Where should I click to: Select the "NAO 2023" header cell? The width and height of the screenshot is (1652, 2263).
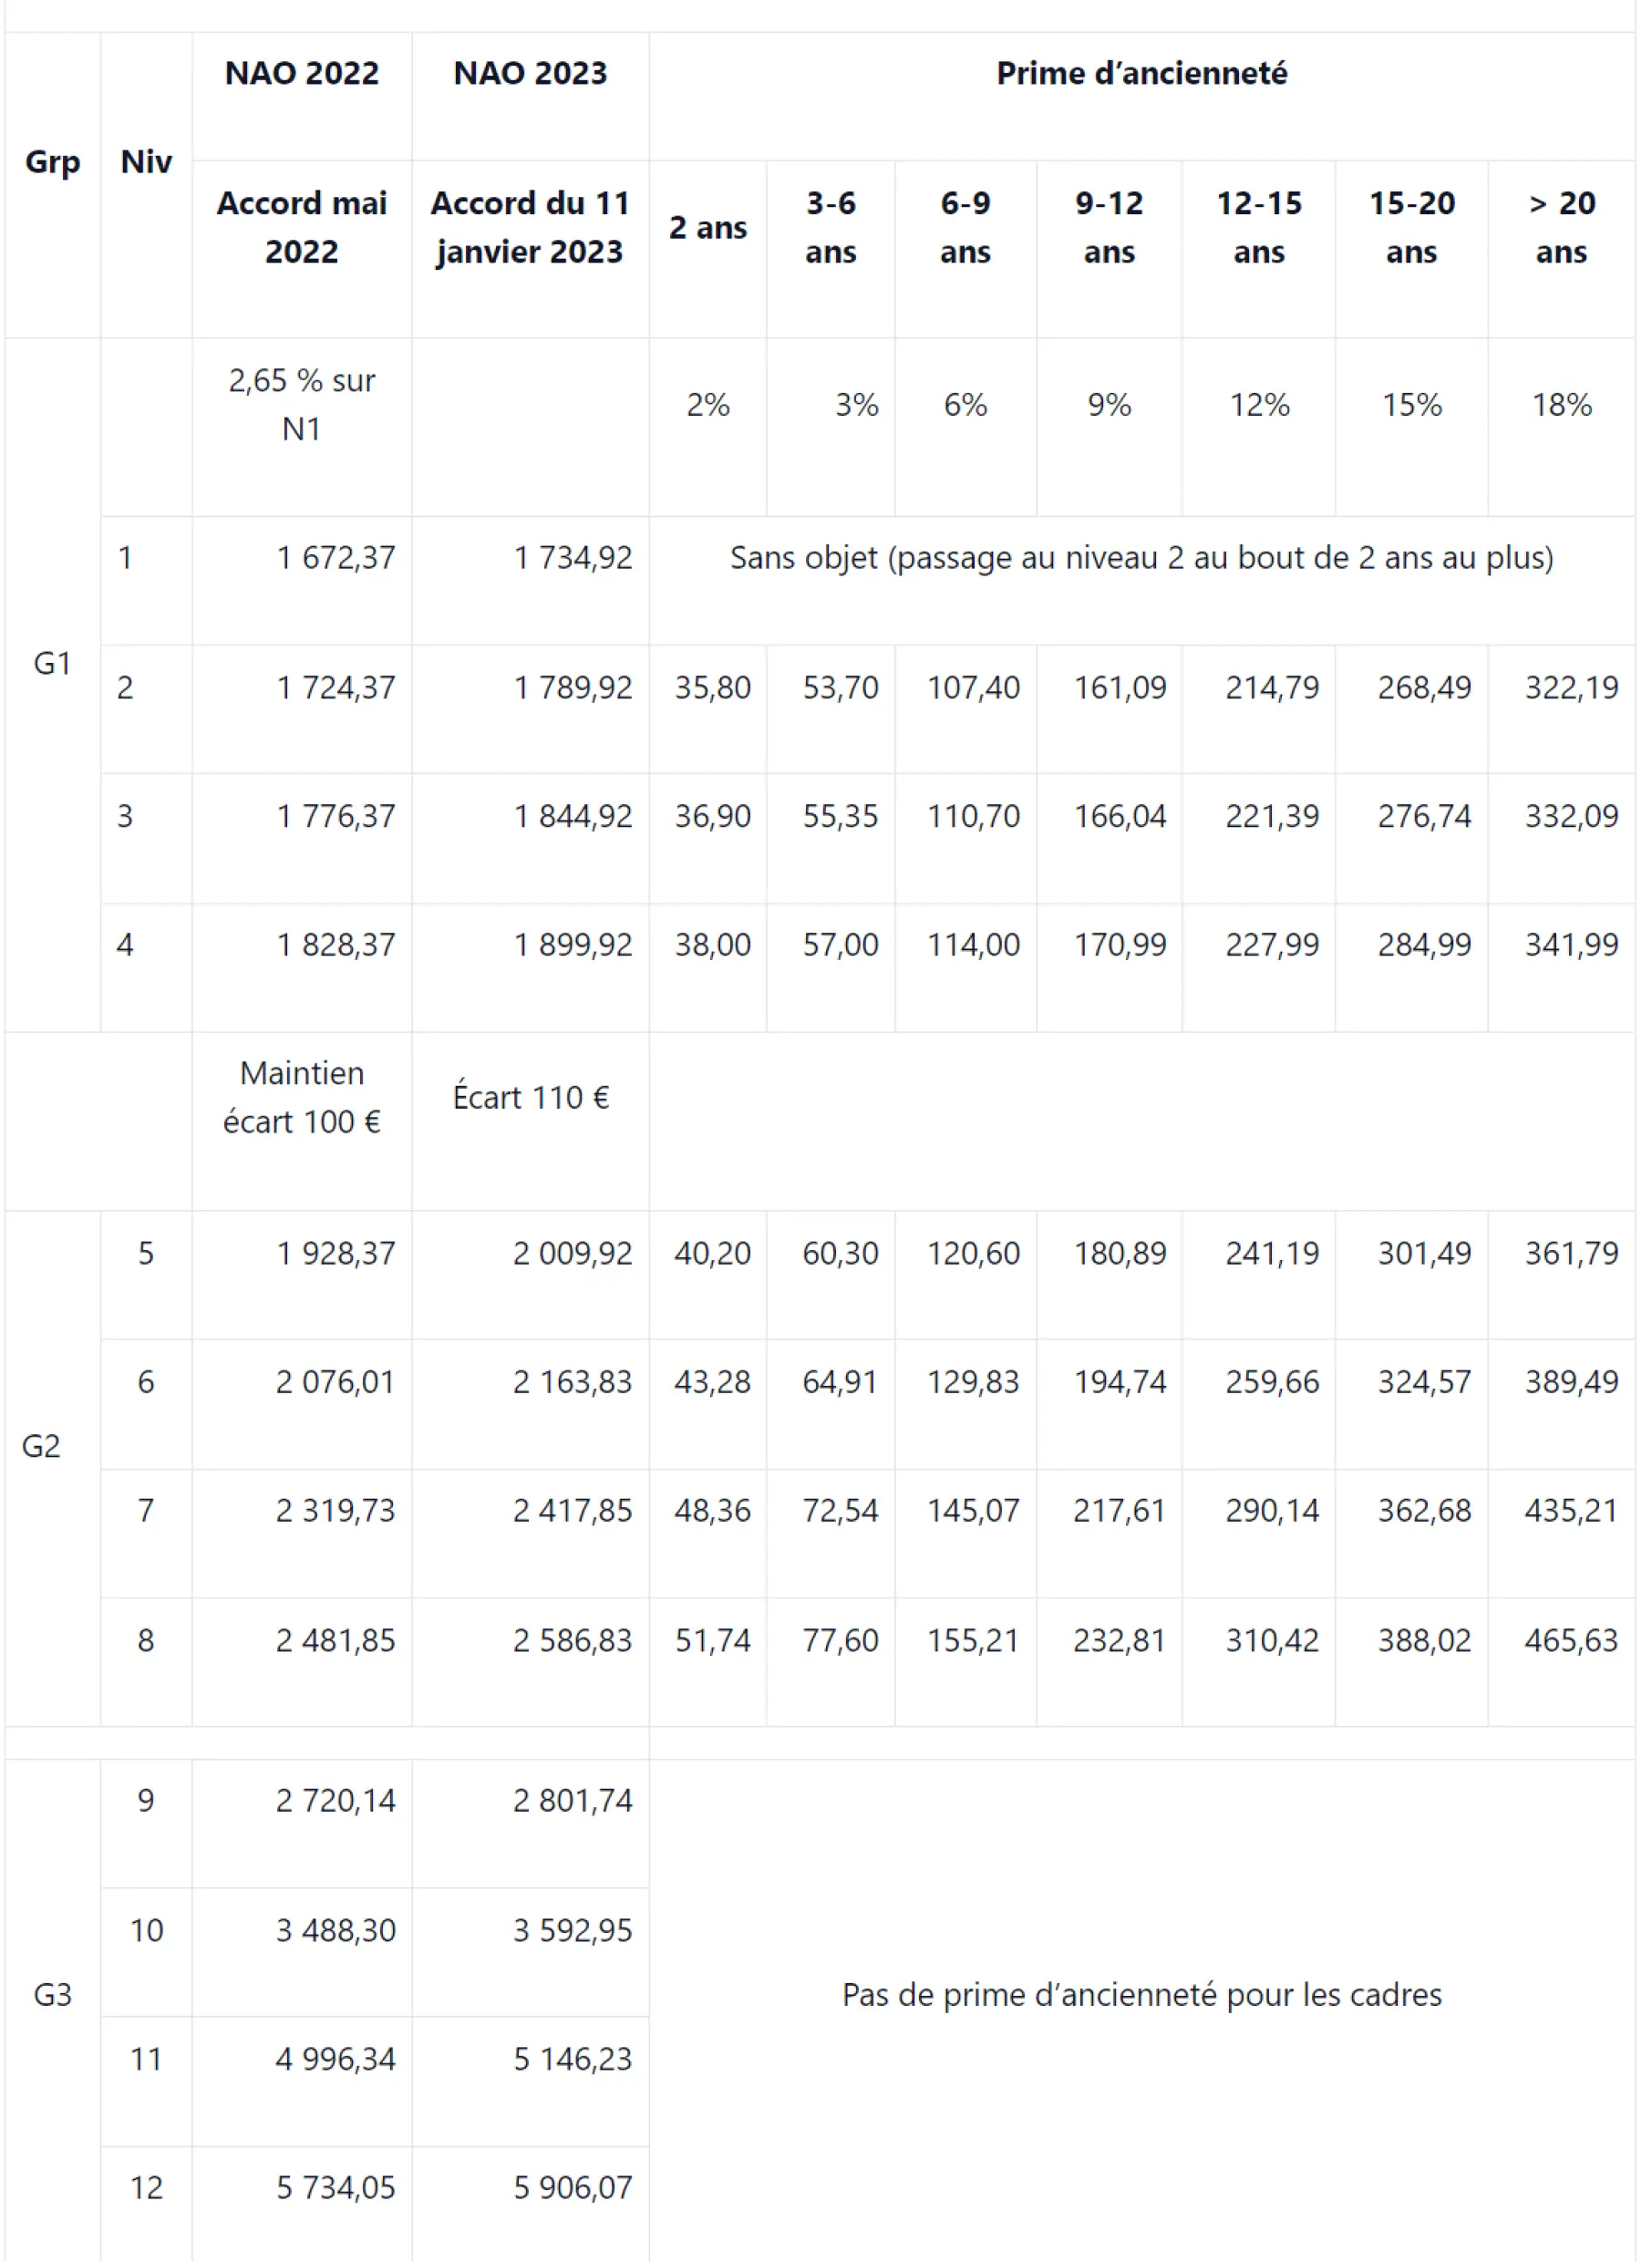coord(530,74)
